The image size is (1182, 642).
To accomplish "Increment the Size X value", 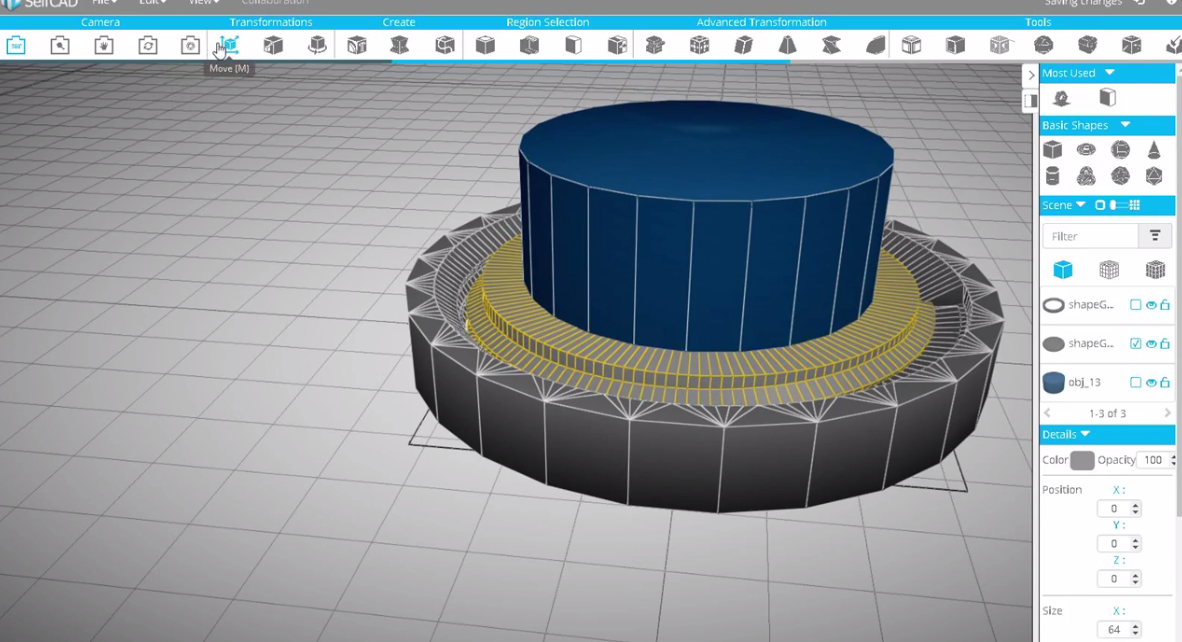I will tap(1135, 625).
